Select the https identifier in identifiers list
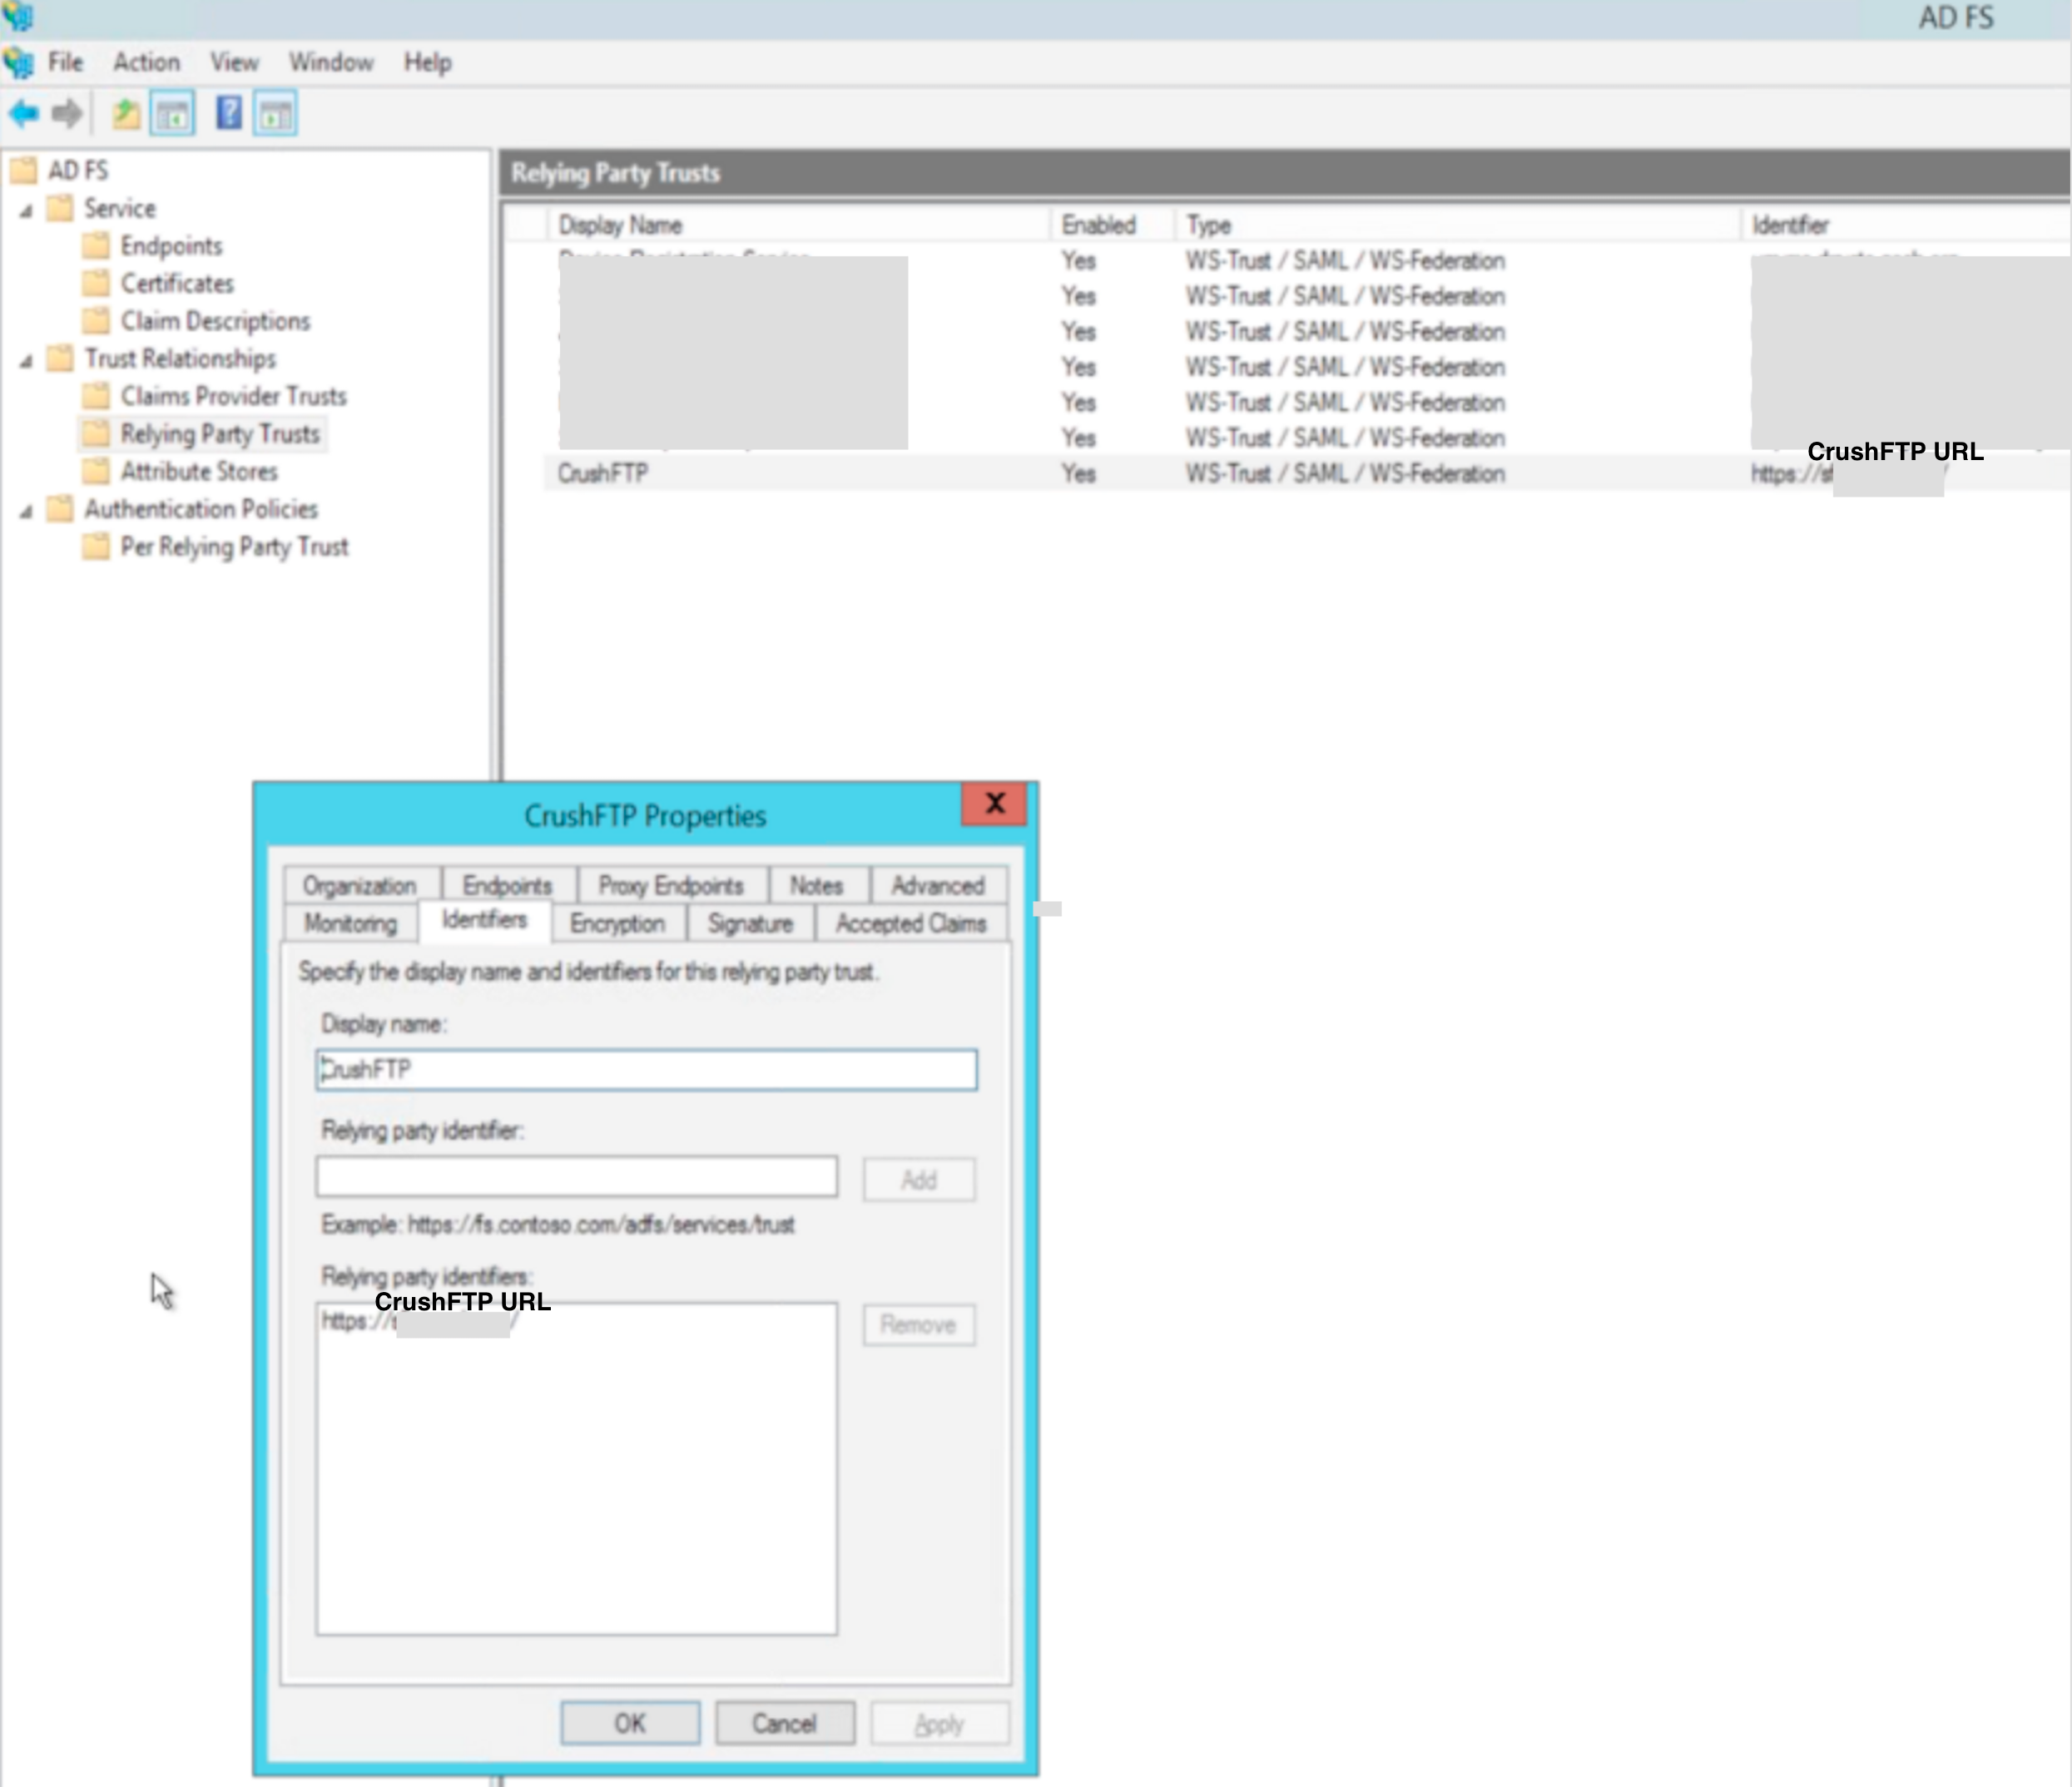 click(x=420, y=1322)
